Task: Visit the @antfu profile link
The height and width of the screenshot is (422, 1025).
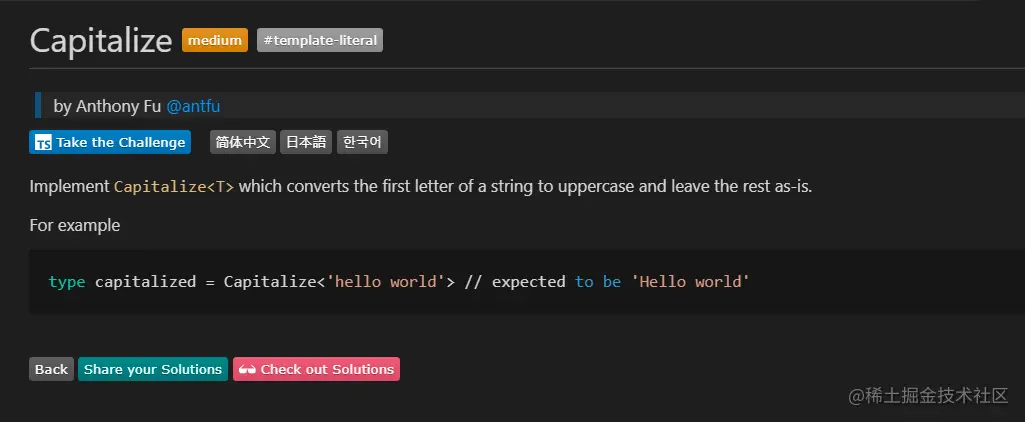Action: (200, 106)
